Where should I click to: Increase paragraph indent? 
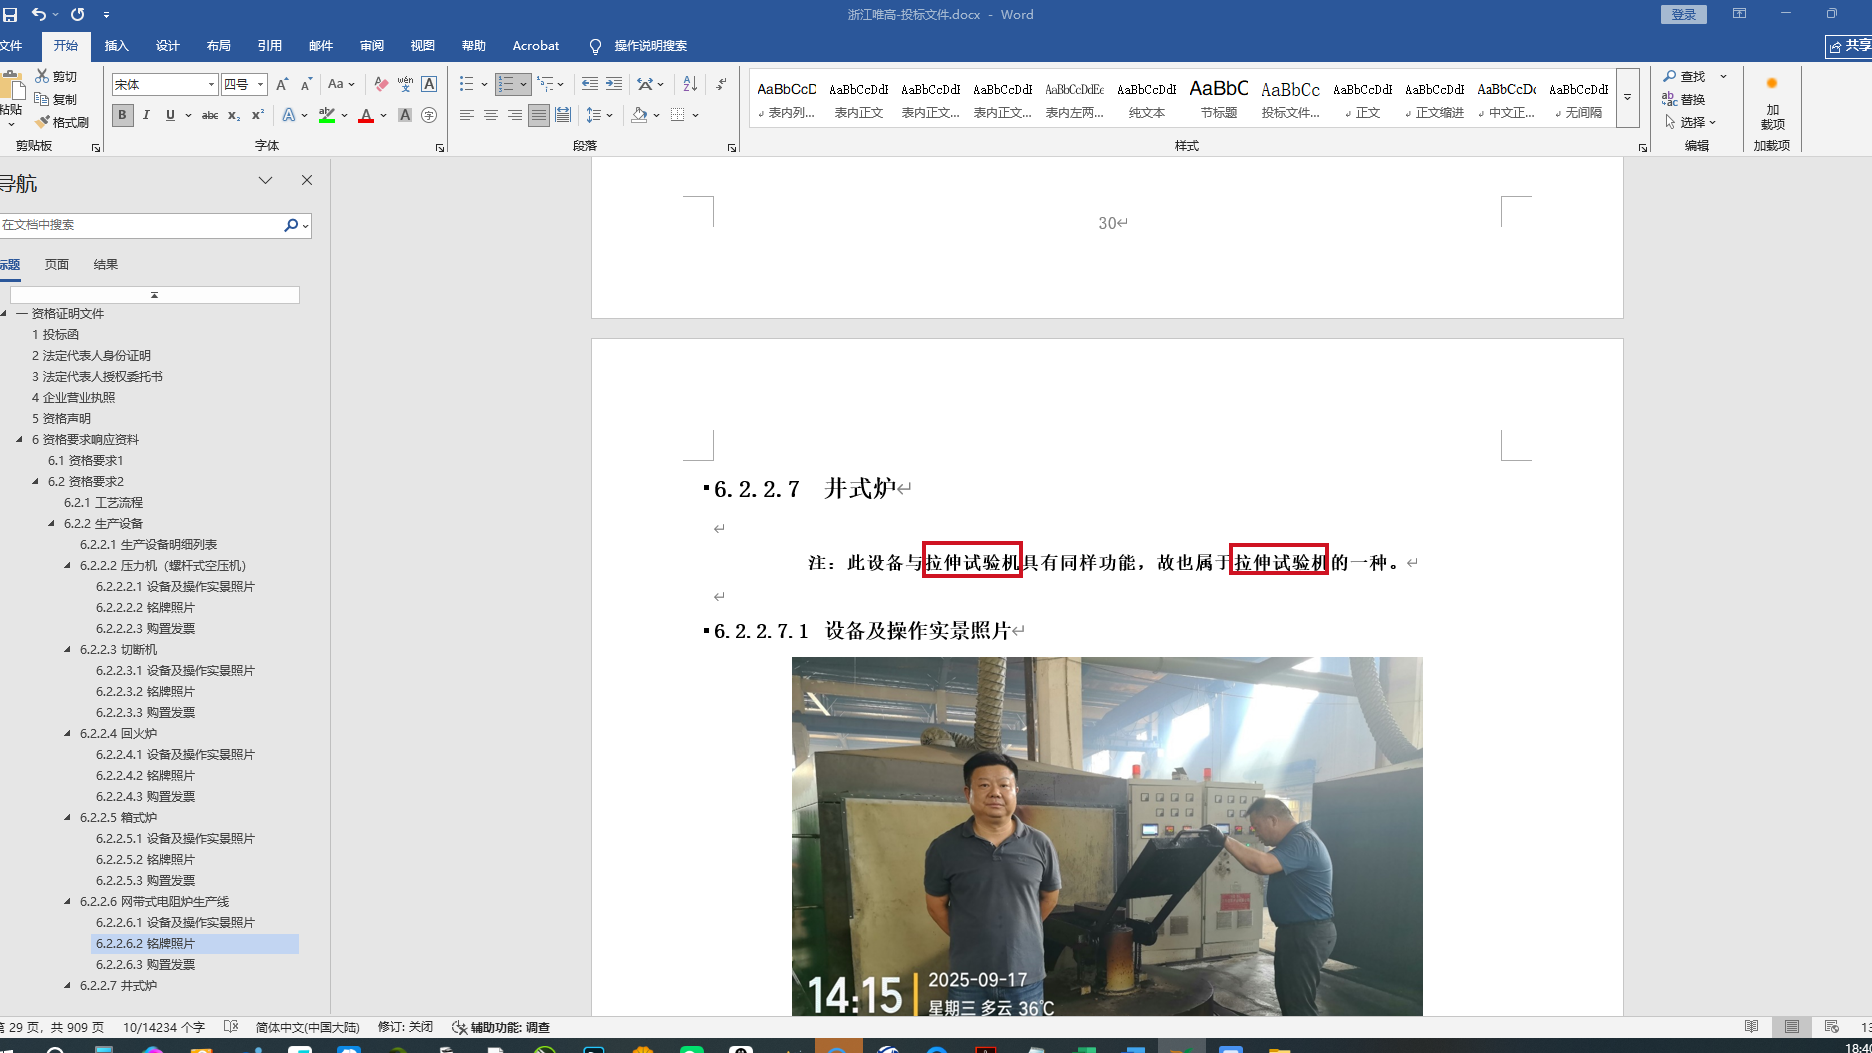614,84
